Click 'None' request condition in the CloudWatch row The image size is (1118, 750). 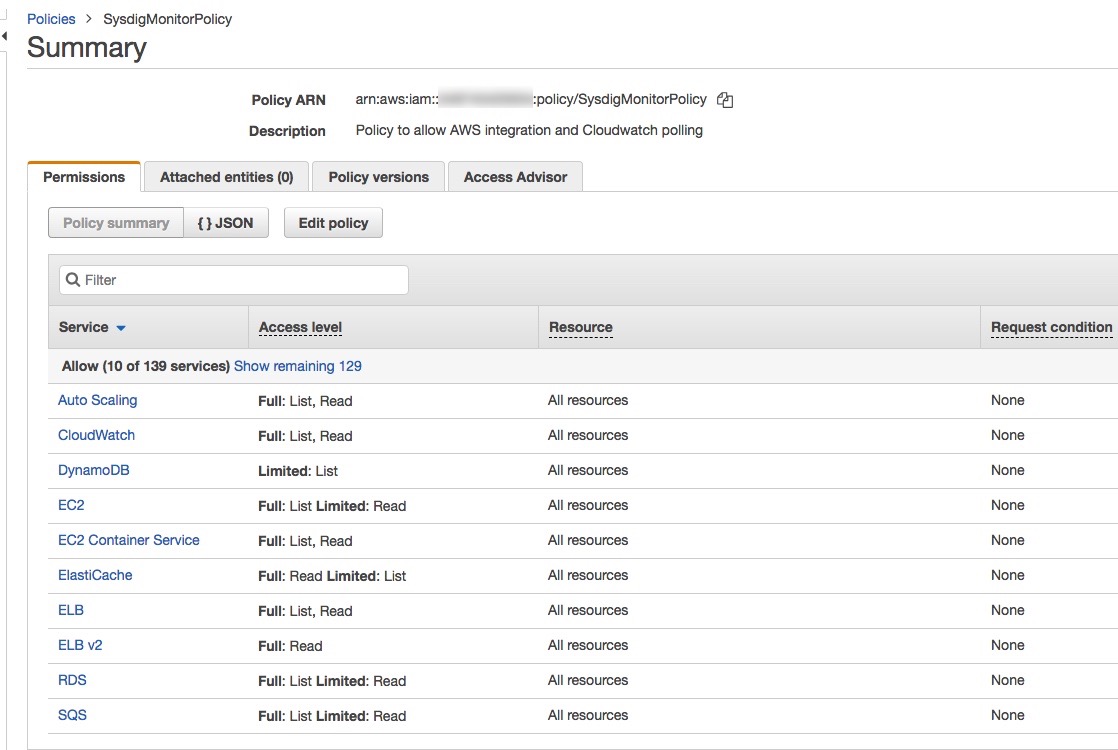click(x=1007, y=435)
